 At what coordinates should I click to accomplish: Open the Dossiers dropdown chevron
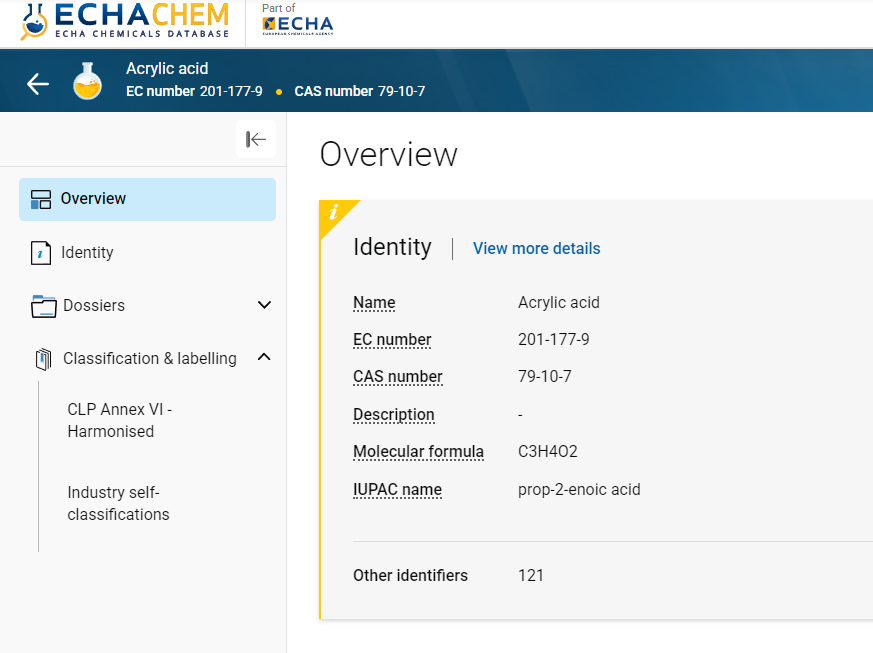pos(263,305)
